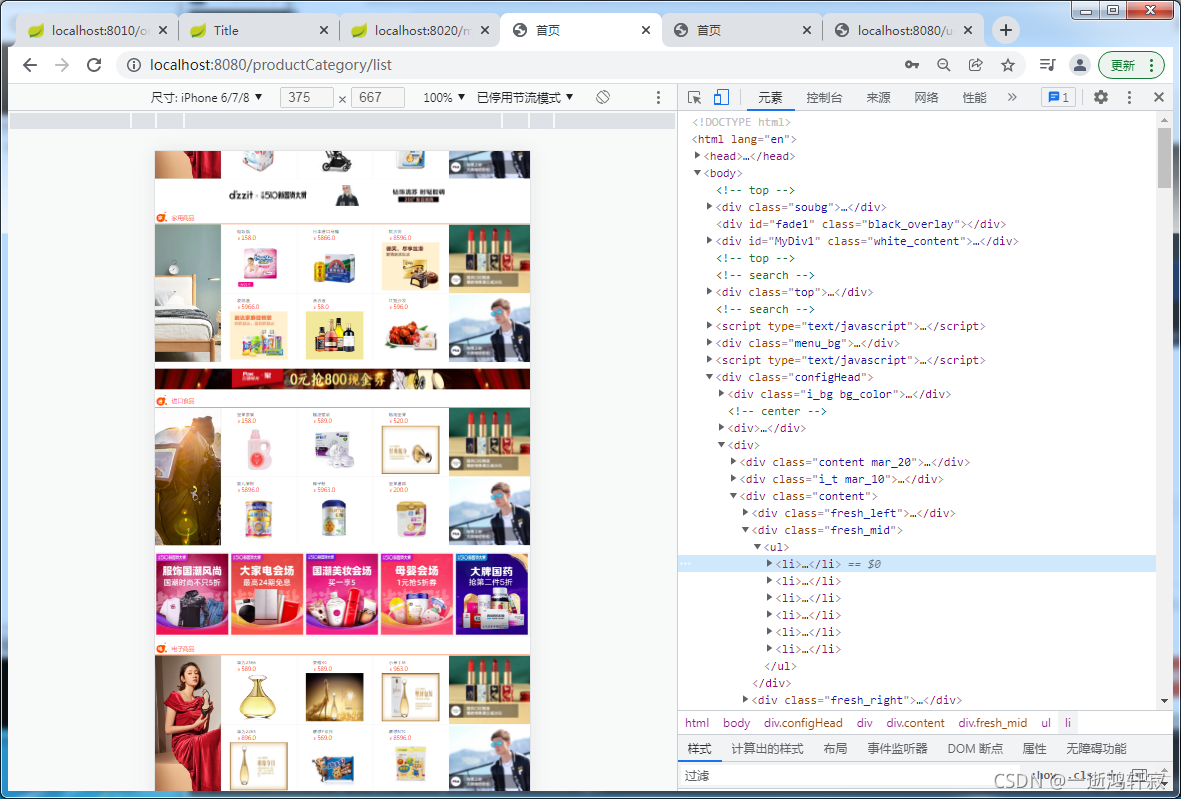Click the 过滤 styles filter field
This screenshot has height=799, width=1181.
pyautogui.click(x=851, y=776)
